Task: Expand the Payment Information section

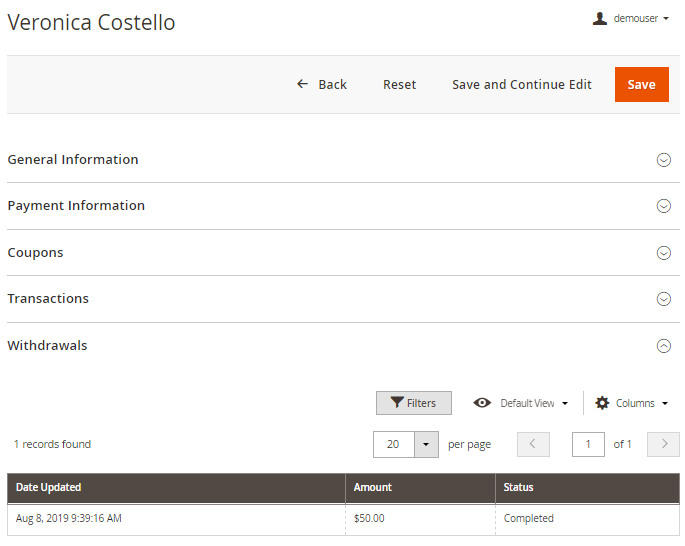Action: 663,206
